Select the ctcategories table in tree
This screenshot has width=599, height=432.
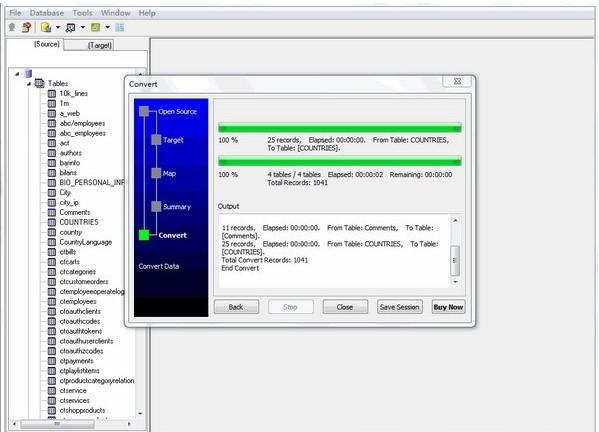[x=78, y=272]
